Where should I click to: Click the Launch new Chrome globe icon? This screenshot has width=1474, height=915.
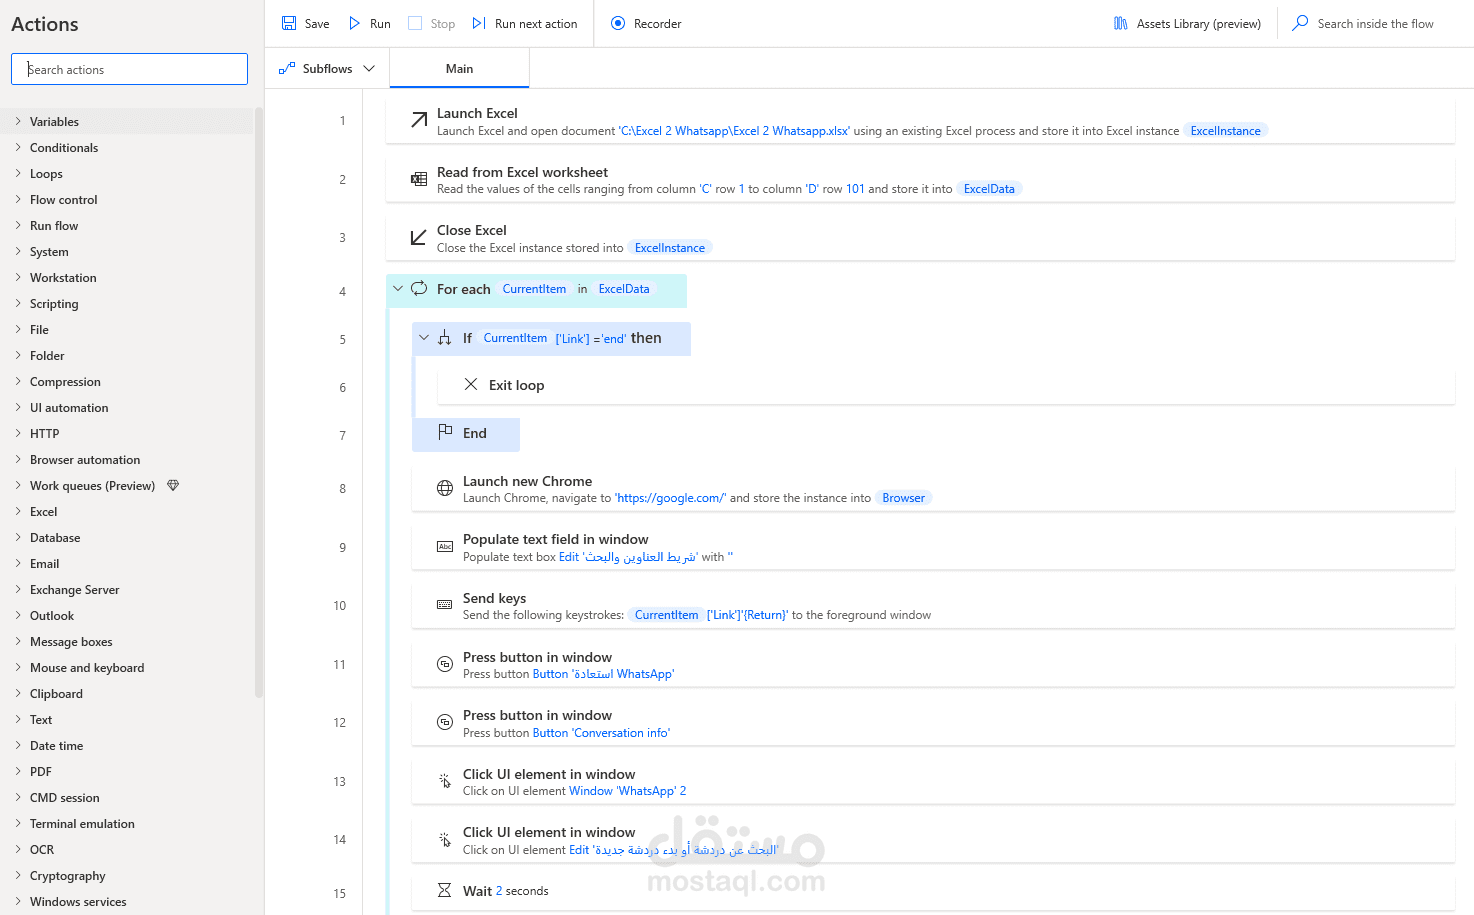(445, 488)
